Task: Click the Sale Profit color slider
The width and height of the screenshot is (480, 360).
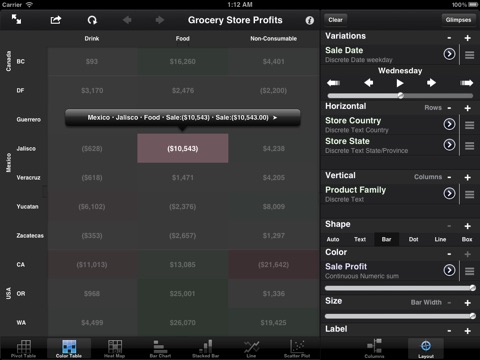Action: pyautogui.click(x=400, y=288)
